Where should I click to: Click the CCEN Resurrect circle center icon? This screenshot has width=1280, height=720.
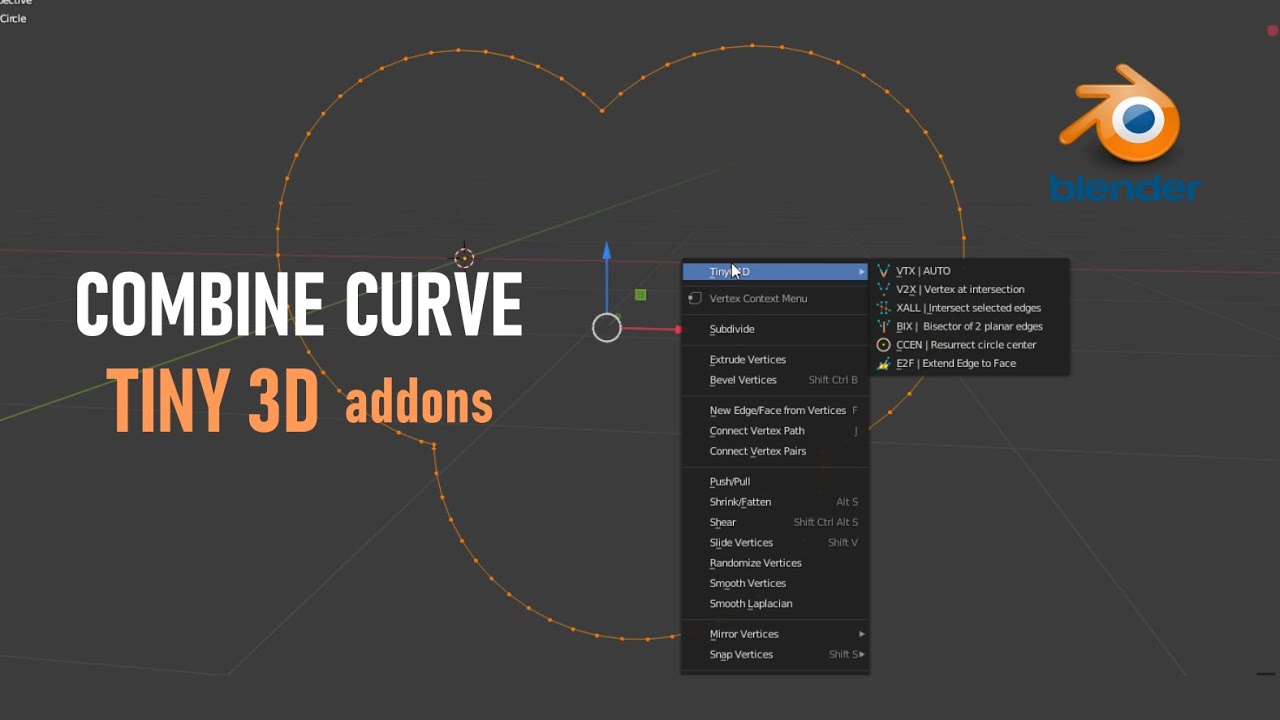click(x=883, y=345)
